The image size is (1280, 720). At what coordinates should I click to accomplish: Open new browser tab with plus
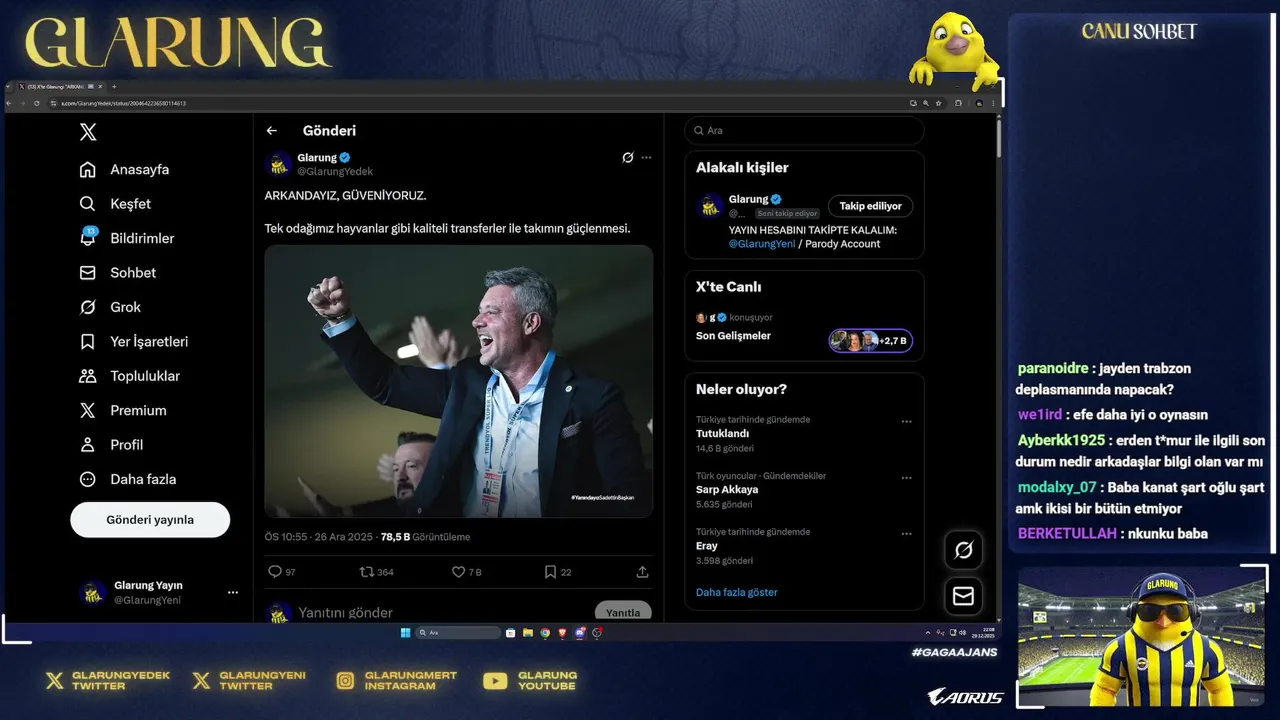pyautogui.click(x=114, y=87)
